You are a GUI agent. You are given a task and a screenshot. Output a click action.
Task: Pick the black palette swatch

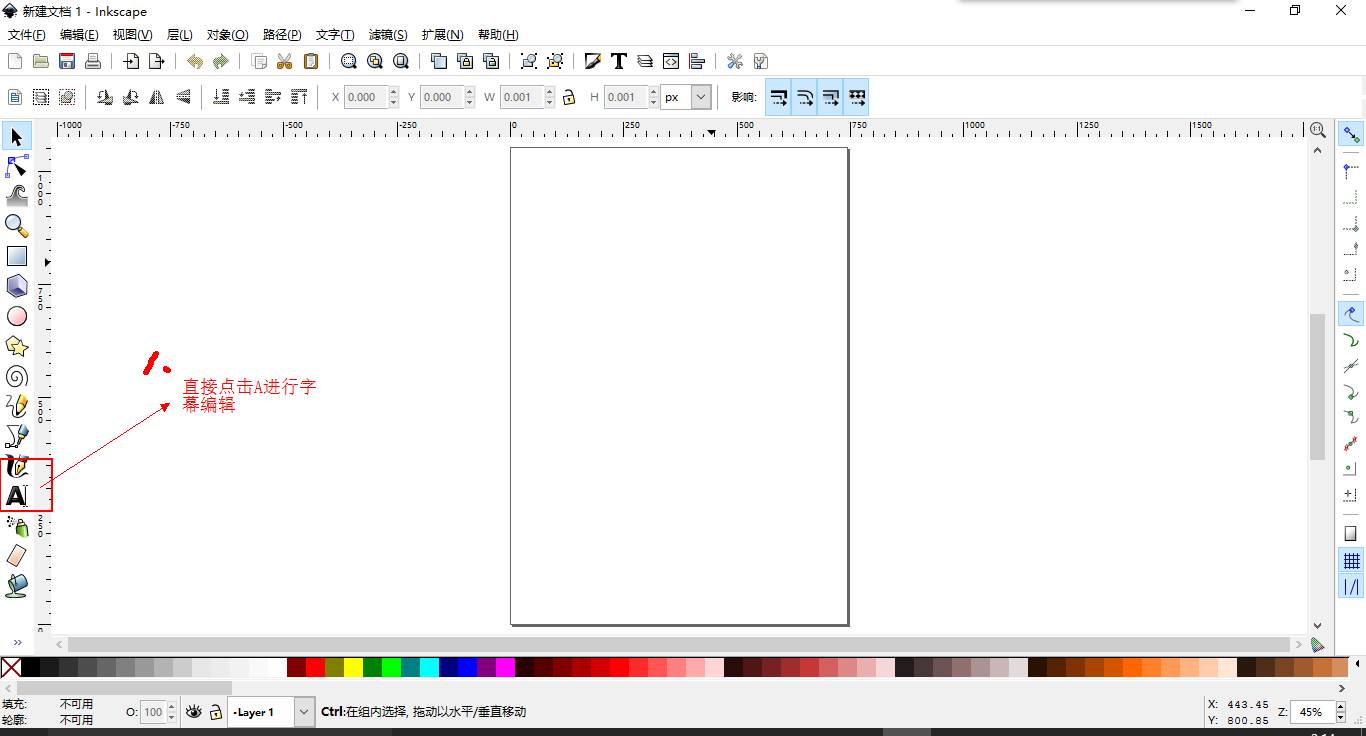pos(30,667)
